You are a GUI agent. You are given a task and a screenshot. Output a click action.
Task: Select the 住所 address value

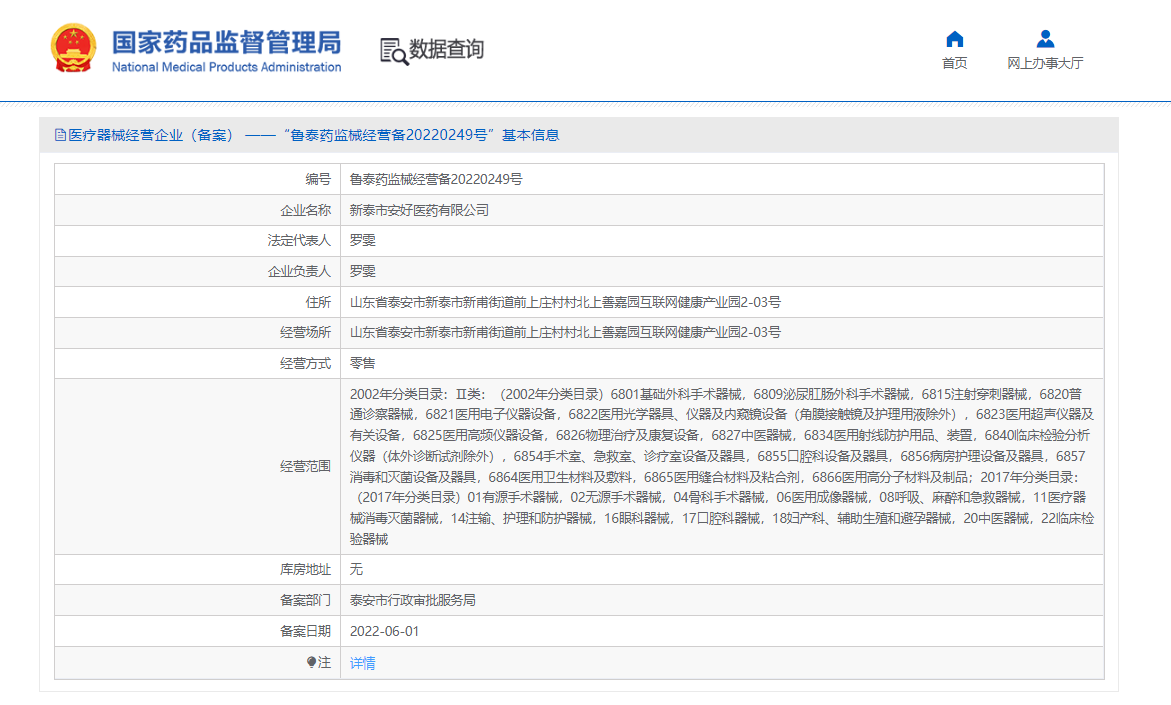coord(565,302)
